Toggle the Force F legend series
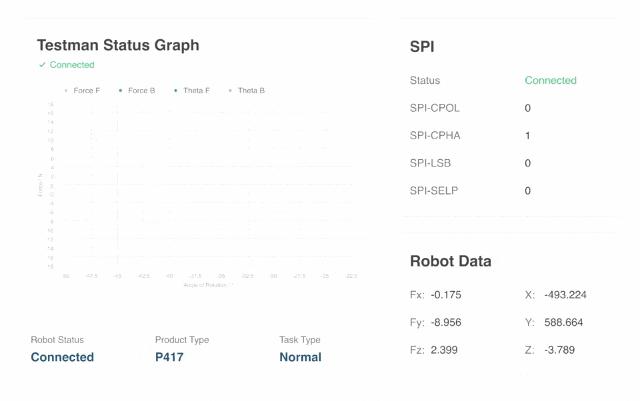 (84, 91)
